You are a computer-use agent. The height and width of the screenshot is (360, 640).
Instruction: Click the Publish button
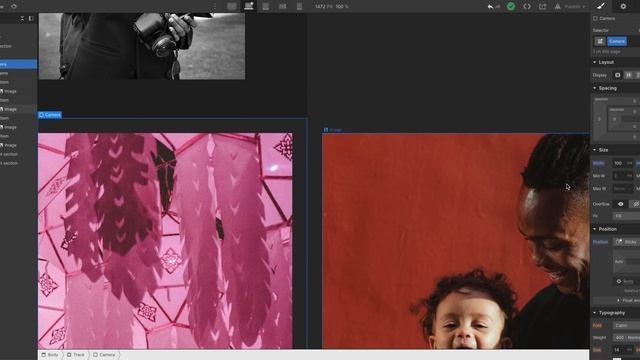point(575,7)
